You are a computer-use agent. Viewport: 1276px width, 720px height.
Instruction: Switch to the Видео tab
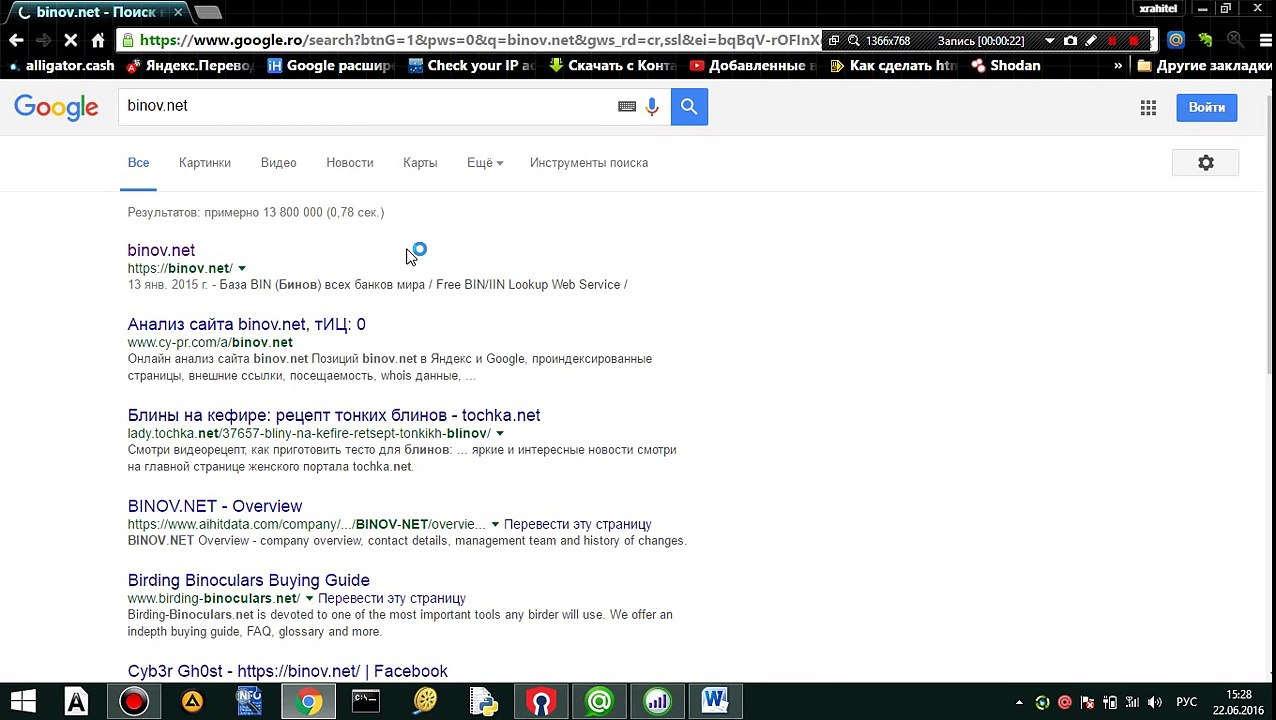point(278,163)
